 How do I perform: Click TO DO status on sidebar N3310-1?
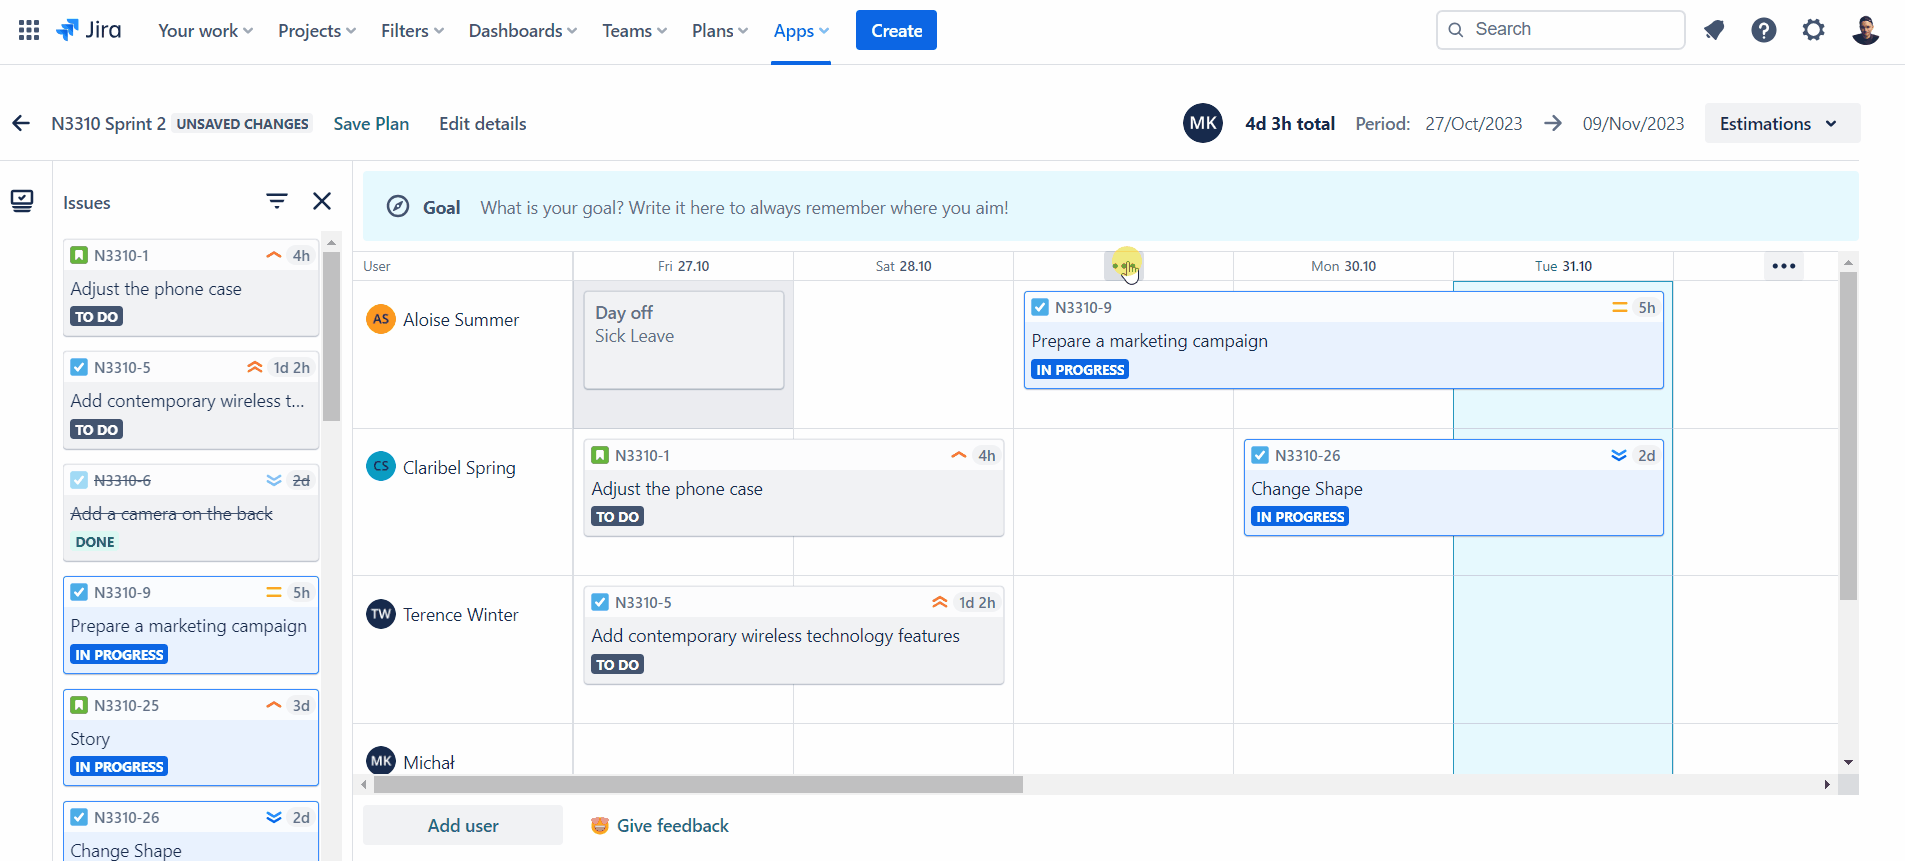[97, 317]
